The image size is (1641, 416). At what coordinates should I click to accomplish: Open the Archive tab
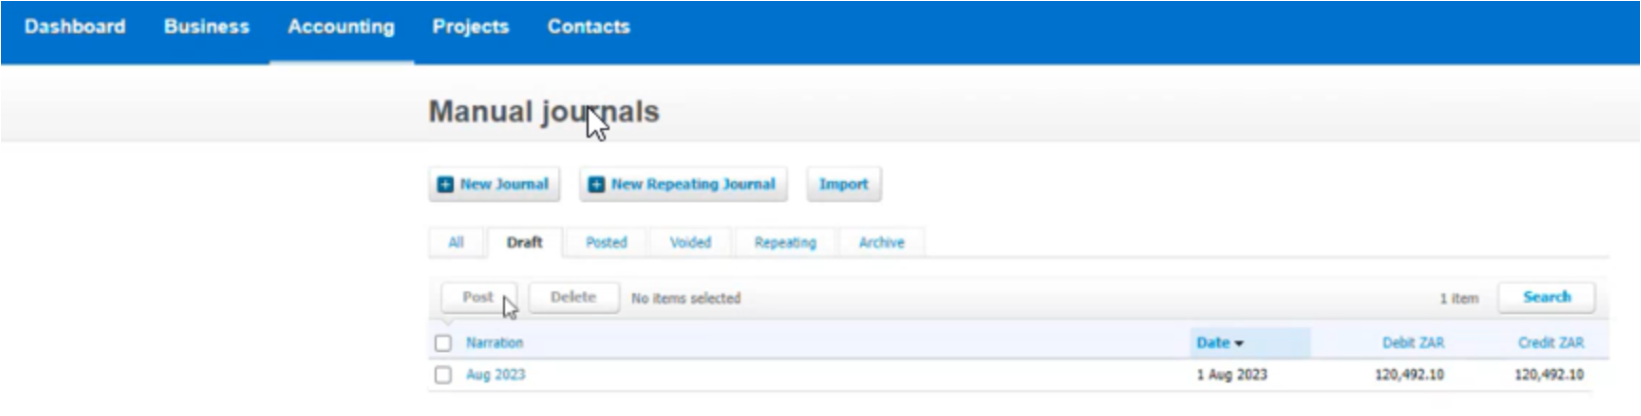881,243
